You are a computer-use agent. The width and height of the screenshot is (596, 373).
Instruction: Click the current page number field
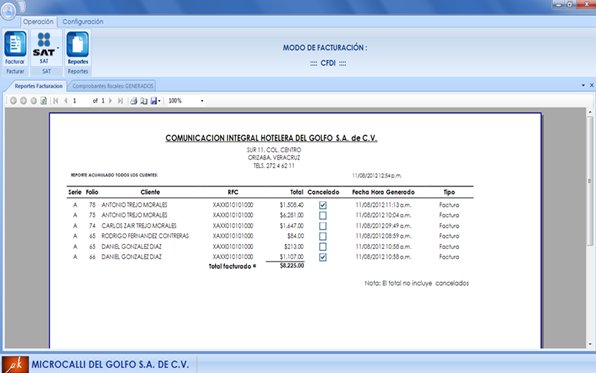pyautogui.click(x=80, y=101)
